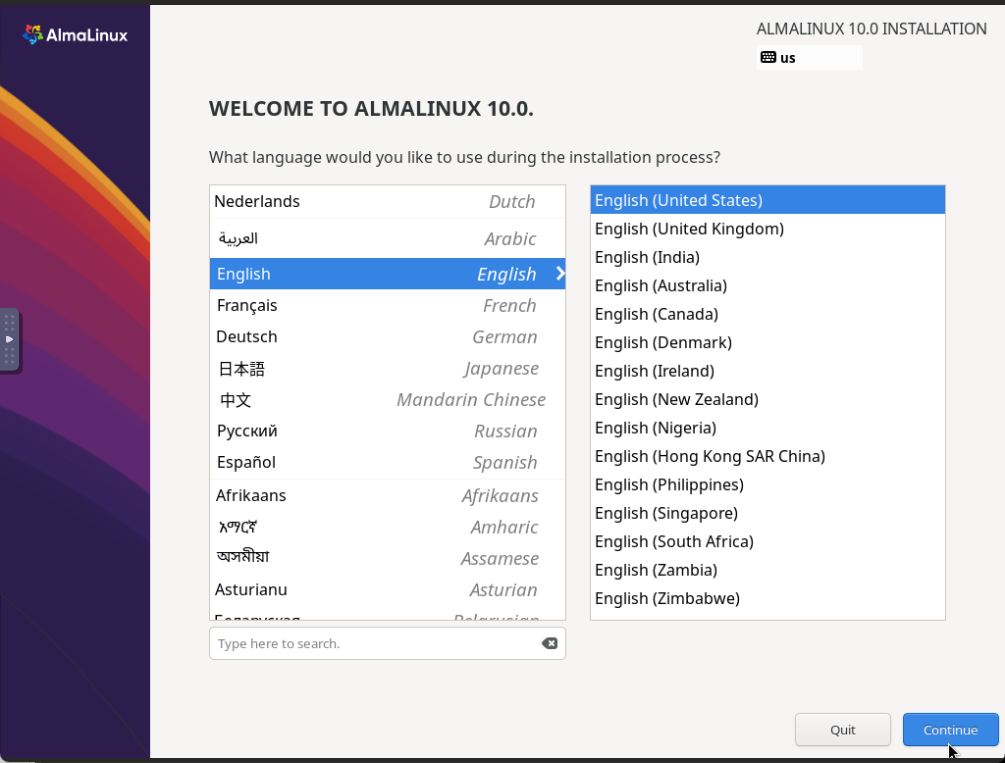Clear the search field with the backspace icon

(549, 643)
